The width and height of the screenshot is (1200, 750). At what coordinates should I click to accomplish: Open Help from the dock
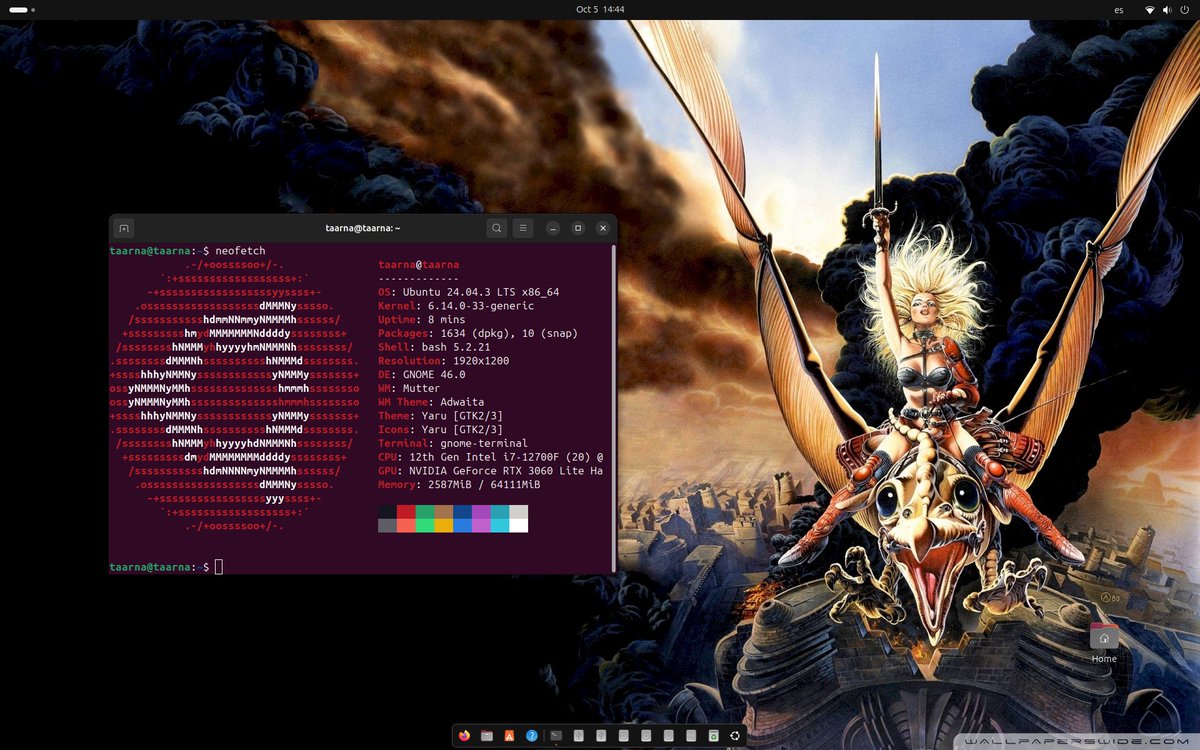pos(532,736)
